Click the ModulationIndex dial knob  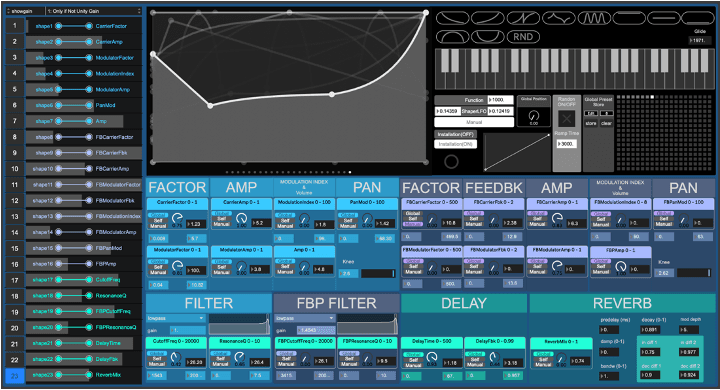tap(304, 218)
